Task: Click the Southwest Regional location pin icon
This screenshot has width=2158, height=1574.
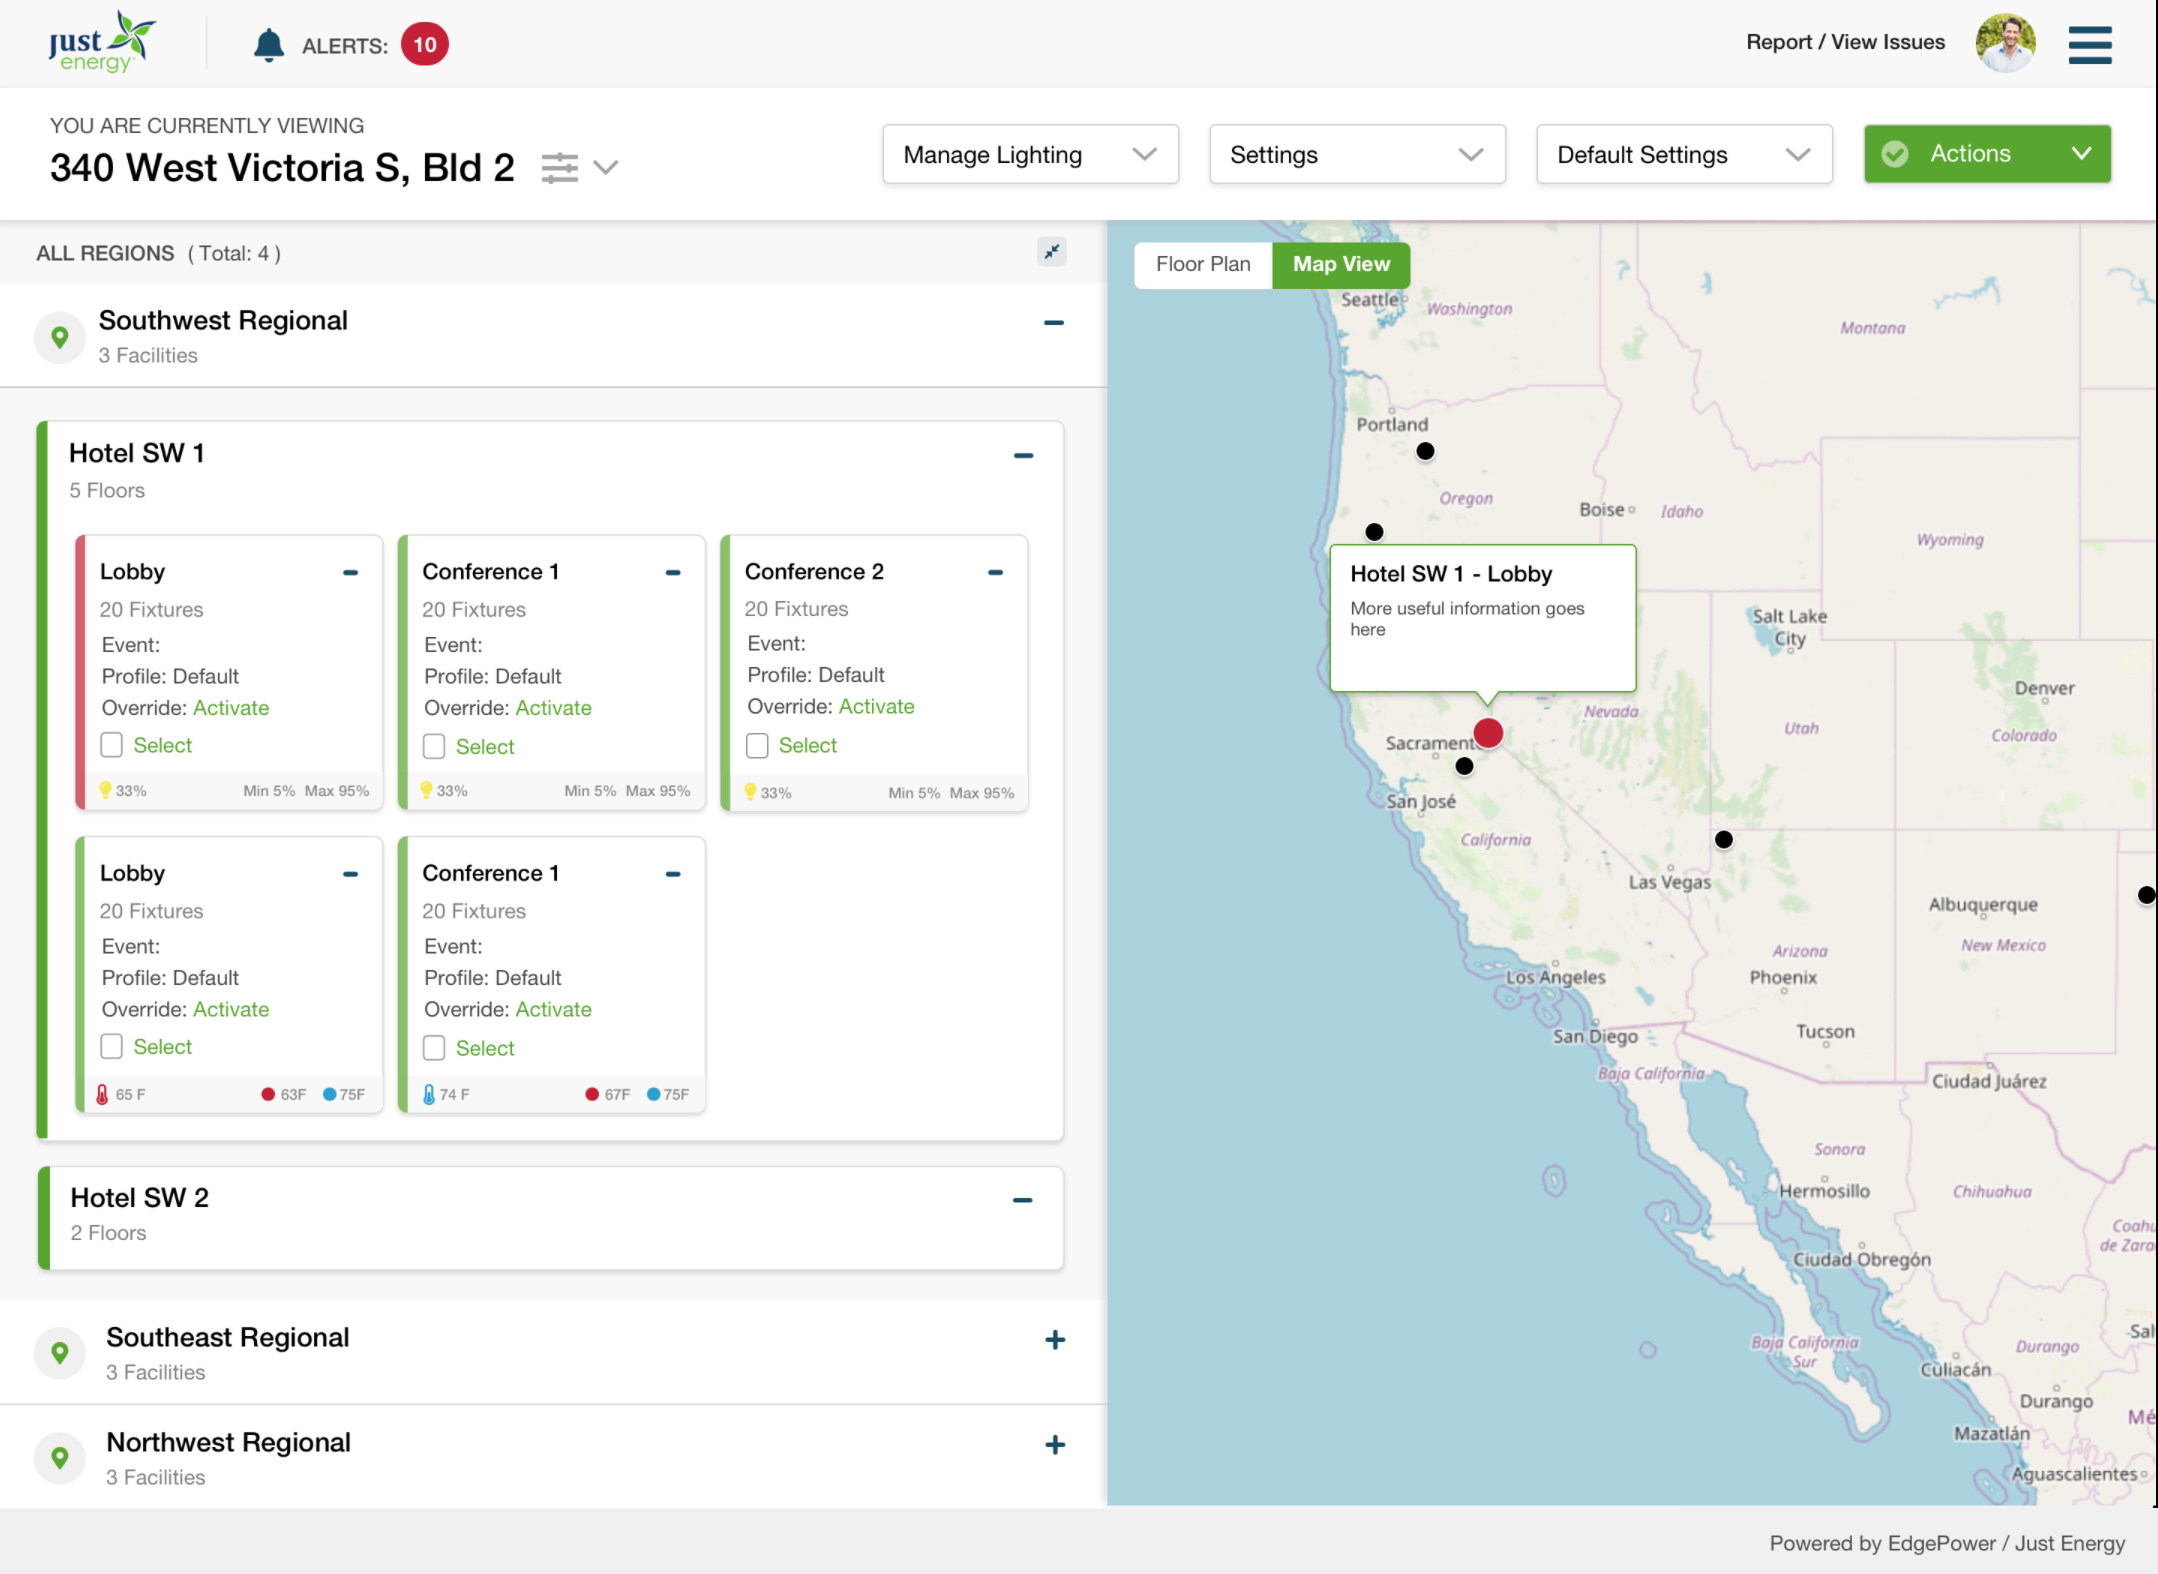Action: [60, 337]
